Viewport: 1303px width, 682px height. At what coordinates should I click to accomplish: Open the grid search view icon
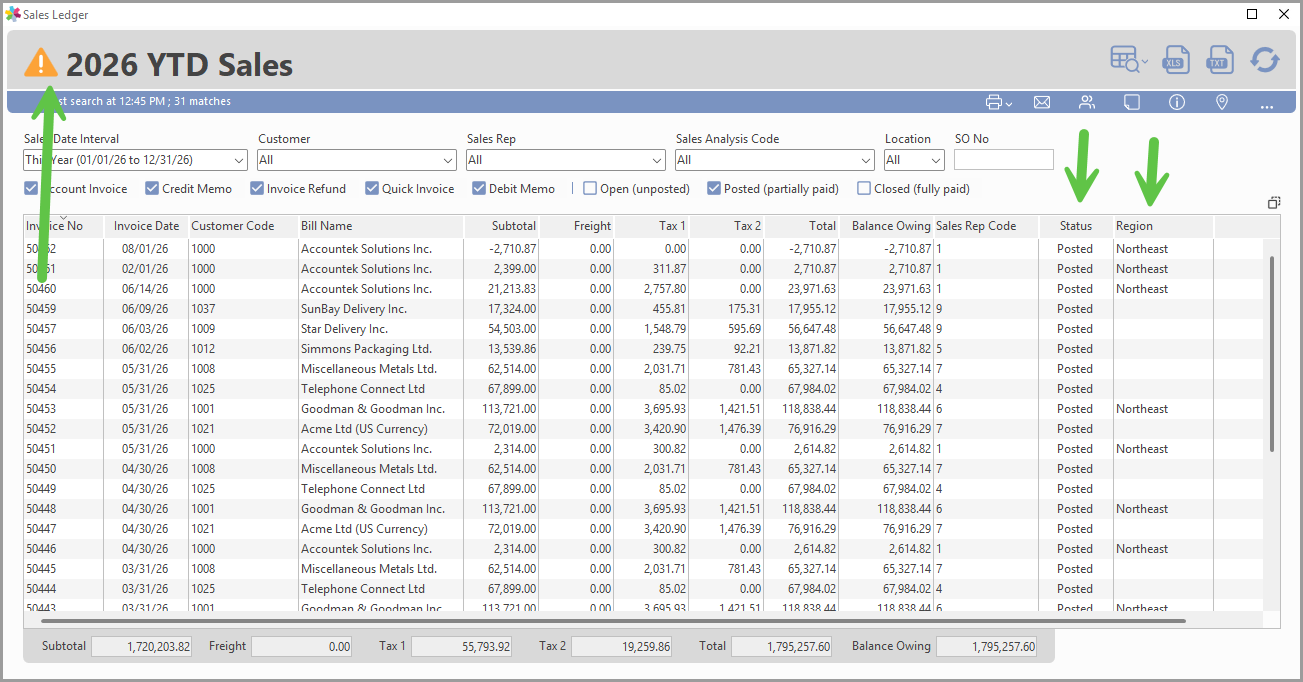coord(1124,59)
